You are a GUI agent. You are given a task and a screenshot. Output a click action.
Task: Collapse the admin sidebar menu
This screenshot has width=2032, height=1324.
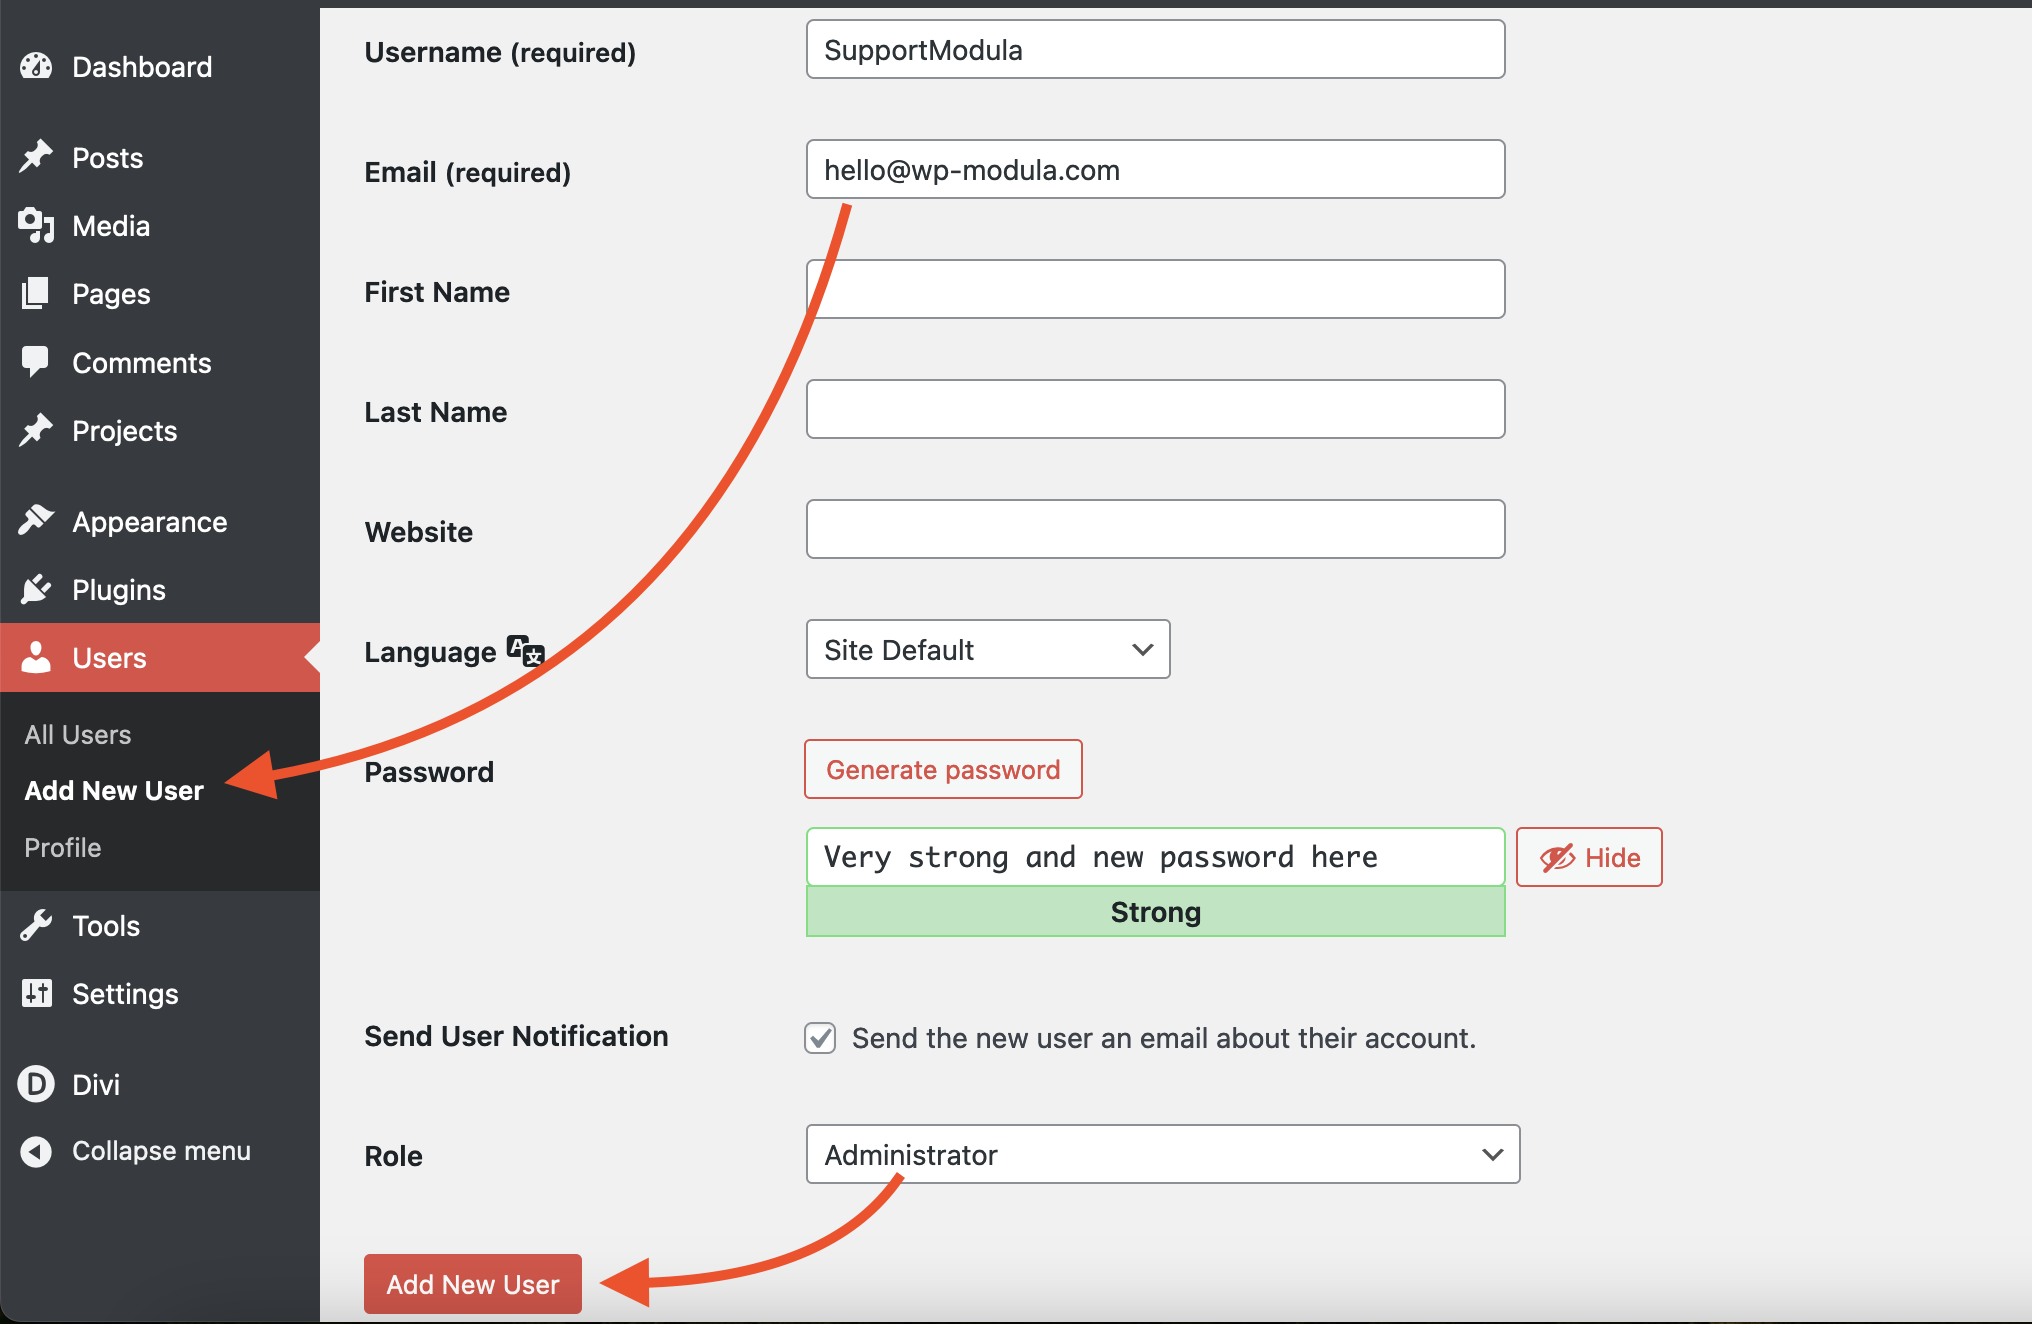click(x=137, y=1151)
